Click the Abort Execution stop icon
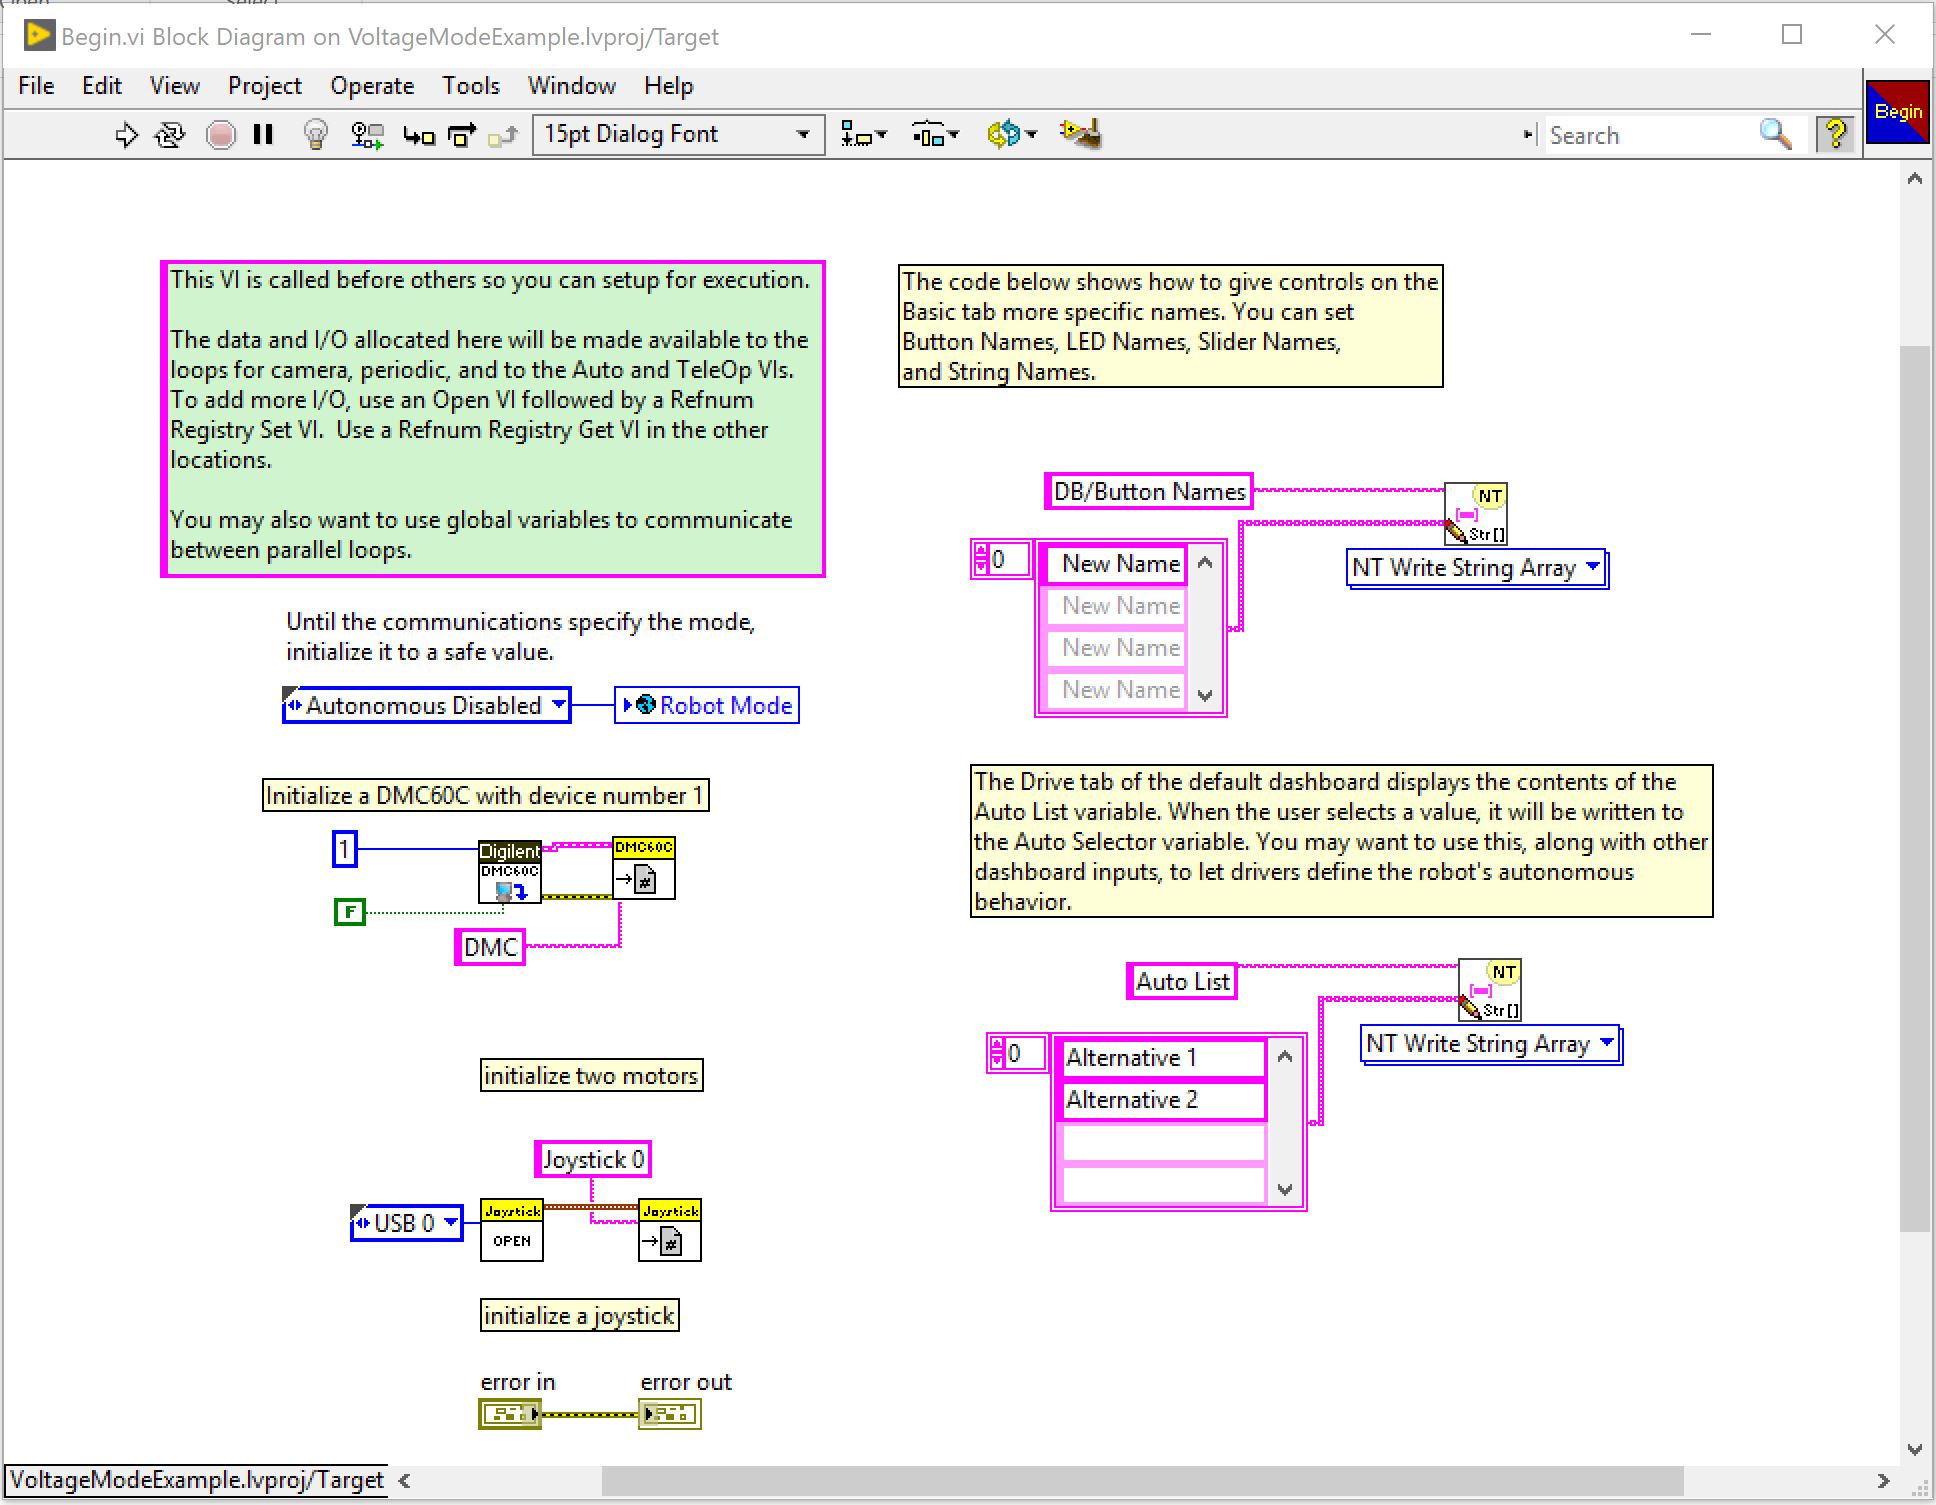1936x1505 pixels. (220, 135)
